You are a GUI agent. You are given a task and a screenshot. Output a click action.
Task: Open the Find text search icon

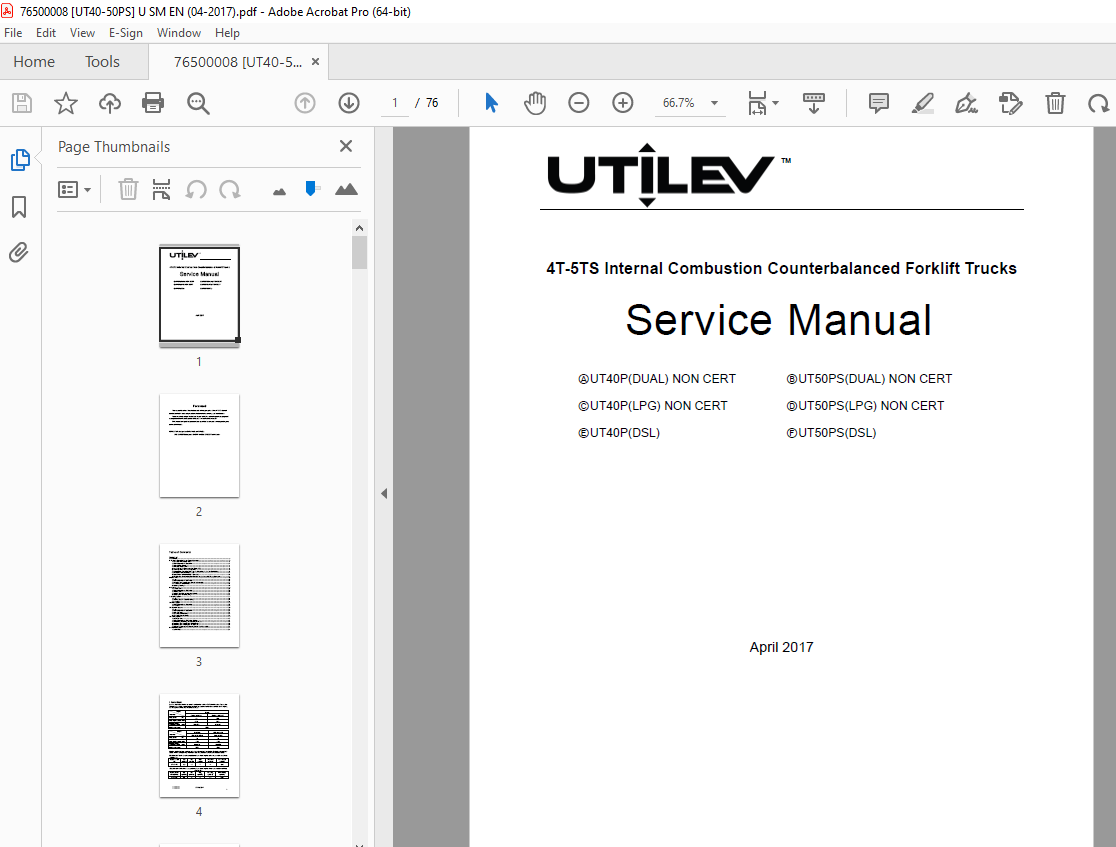pyautogui.click(x=198, y=103)
